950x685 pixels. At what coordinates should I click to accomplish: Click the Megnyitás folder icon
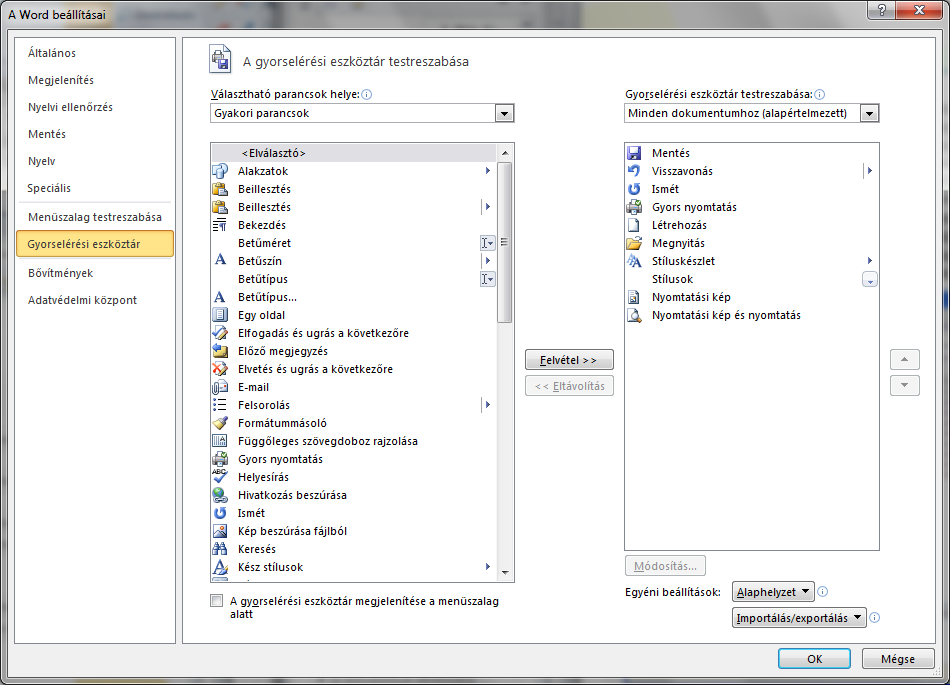coord(634,243)
